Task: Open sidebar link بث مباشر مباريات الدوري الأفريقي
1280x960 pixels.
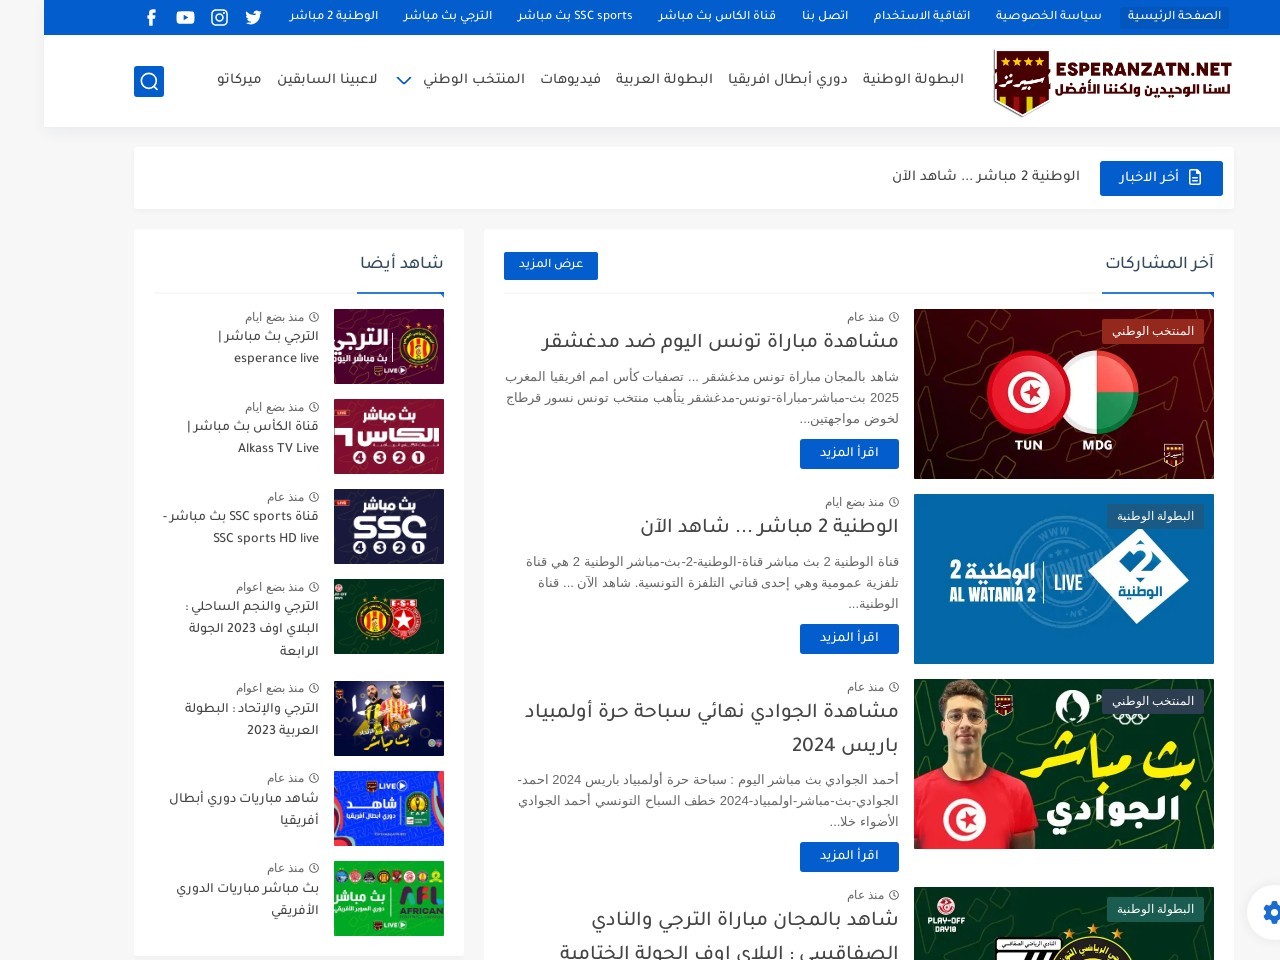Action: [248, 899]
